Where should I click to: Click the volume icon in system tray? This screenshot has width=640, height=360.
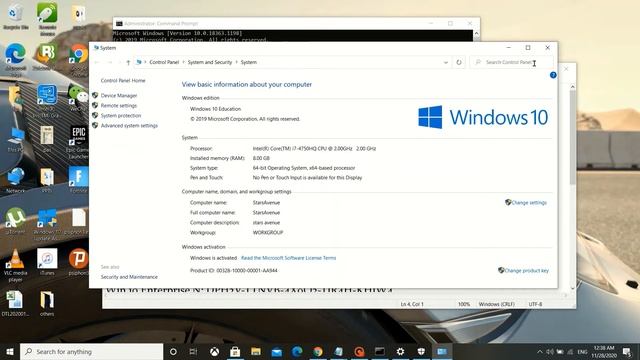550,351
